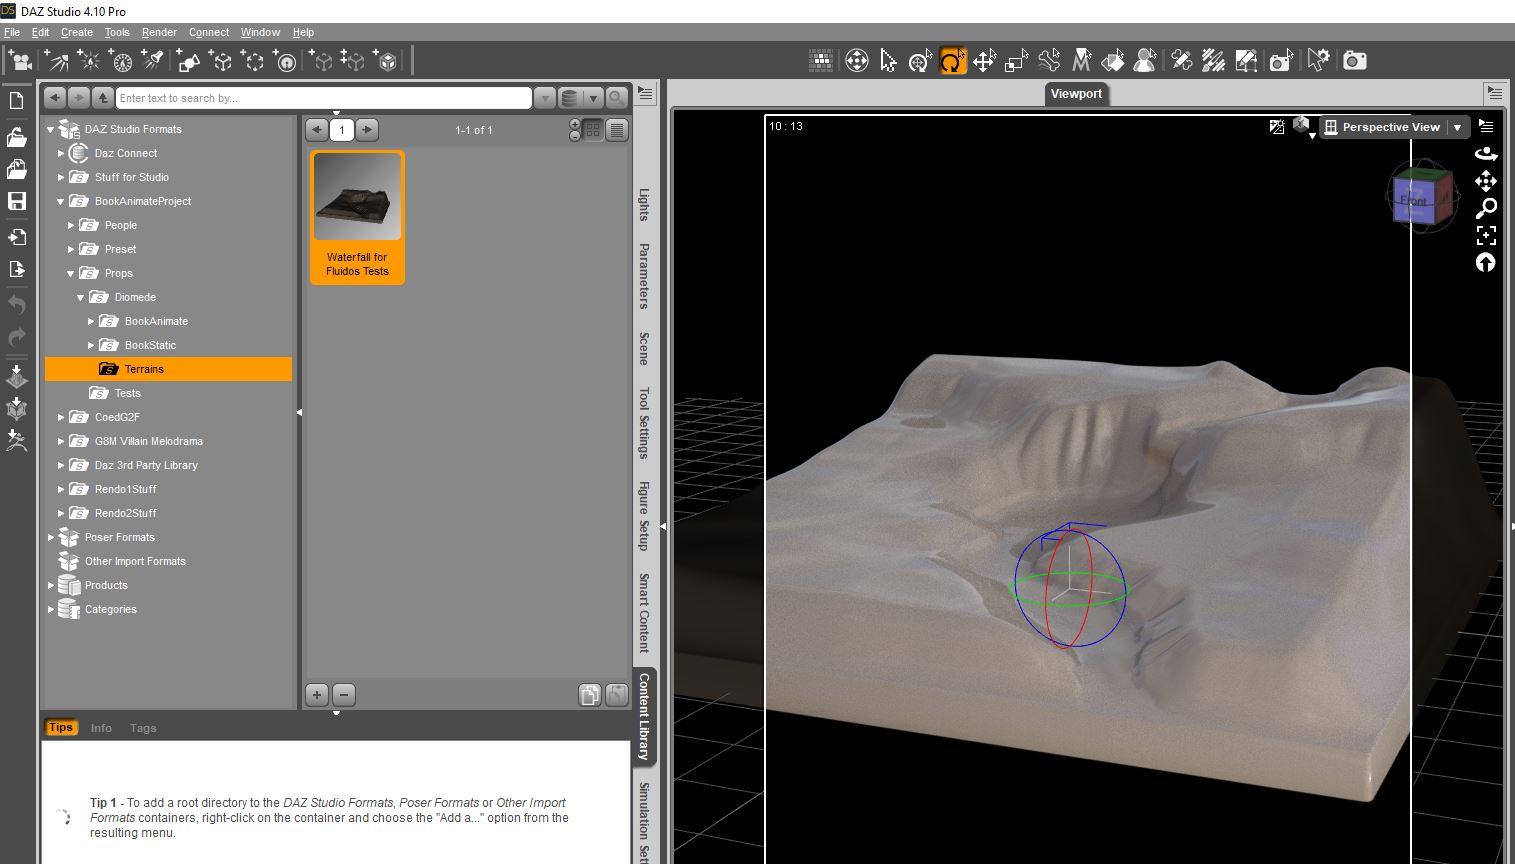This screenshot has width=1515, height=864.
Task: Select the G8M Villain Melodrama folder
Action: tap(148, 441)
